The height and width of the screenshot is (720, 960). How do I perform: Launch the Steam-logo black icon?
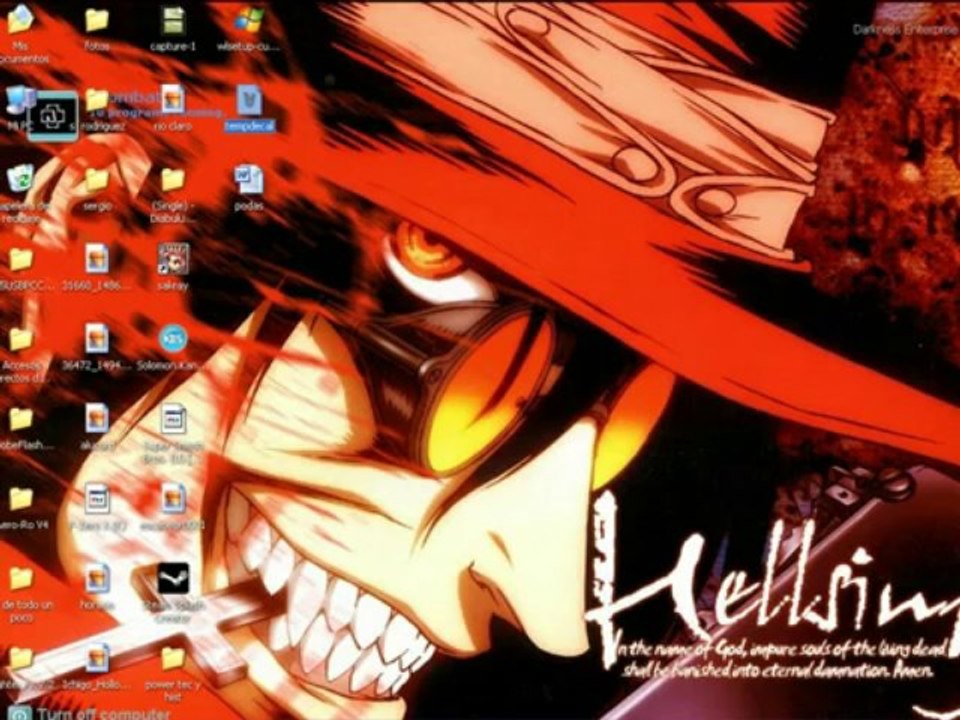tap(173, 579)
